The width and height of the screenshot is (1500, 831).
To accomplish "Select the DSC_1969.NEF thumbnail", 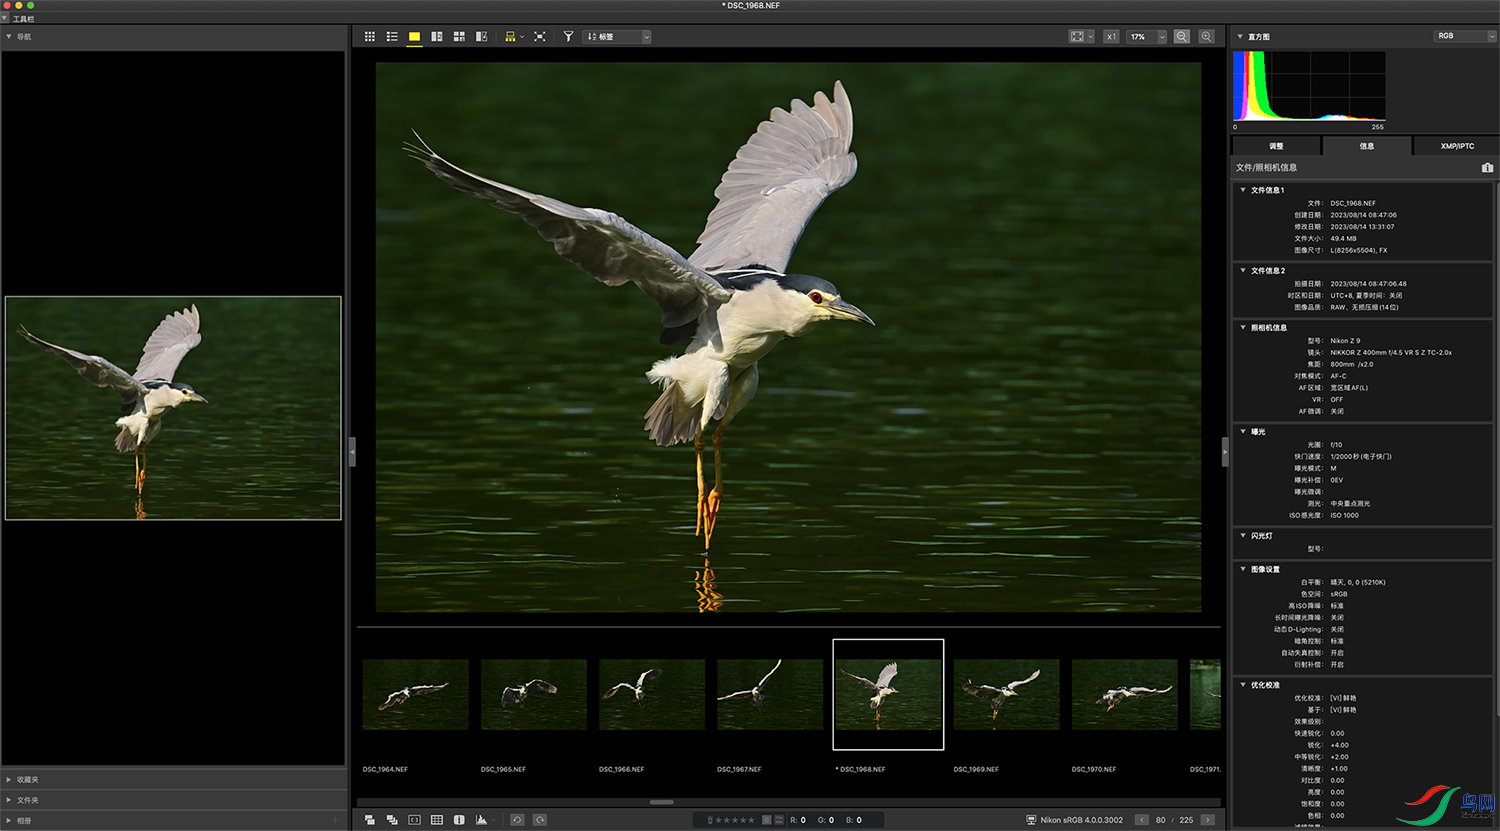I will 1006,694.
